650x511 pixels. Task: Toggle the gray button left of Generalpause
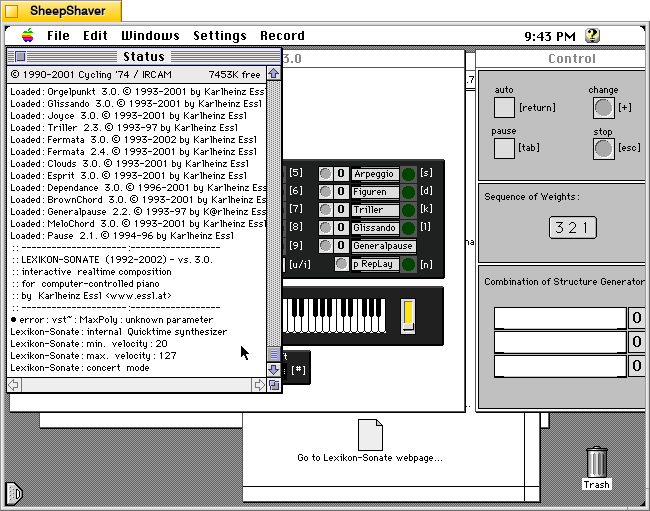(325, 246)
